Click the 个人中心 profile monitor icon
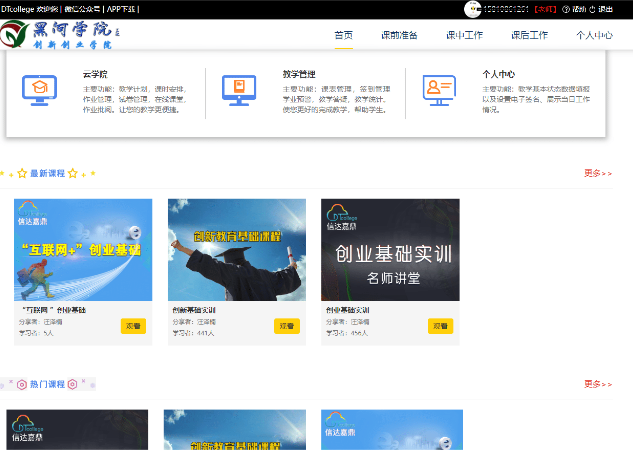The image size is (633, 450). (439, 90)
